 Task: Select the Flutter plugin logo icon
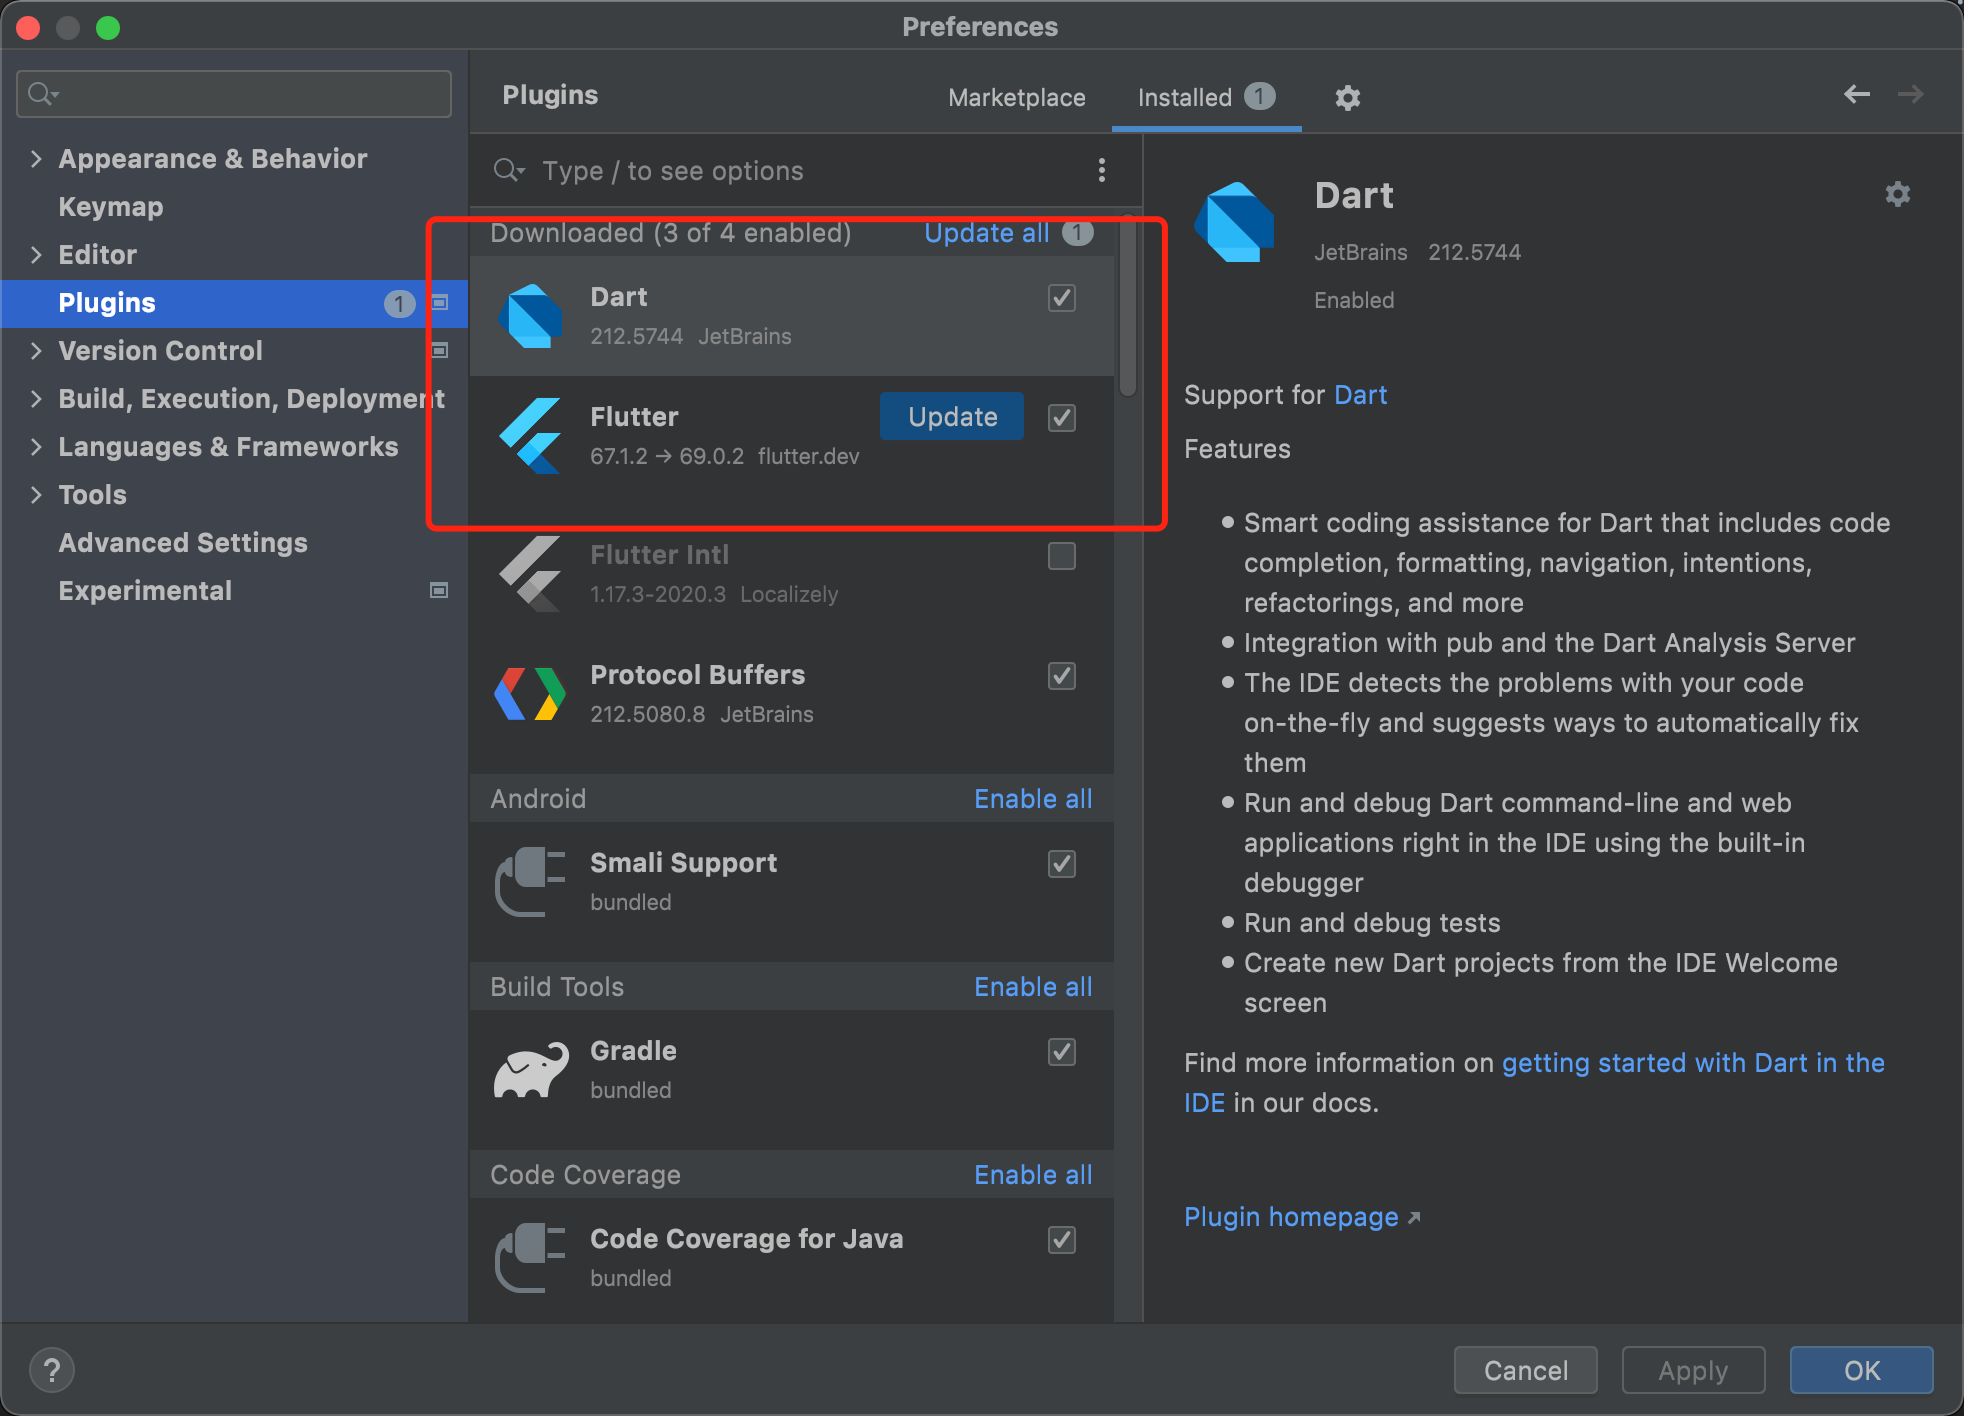530,435
